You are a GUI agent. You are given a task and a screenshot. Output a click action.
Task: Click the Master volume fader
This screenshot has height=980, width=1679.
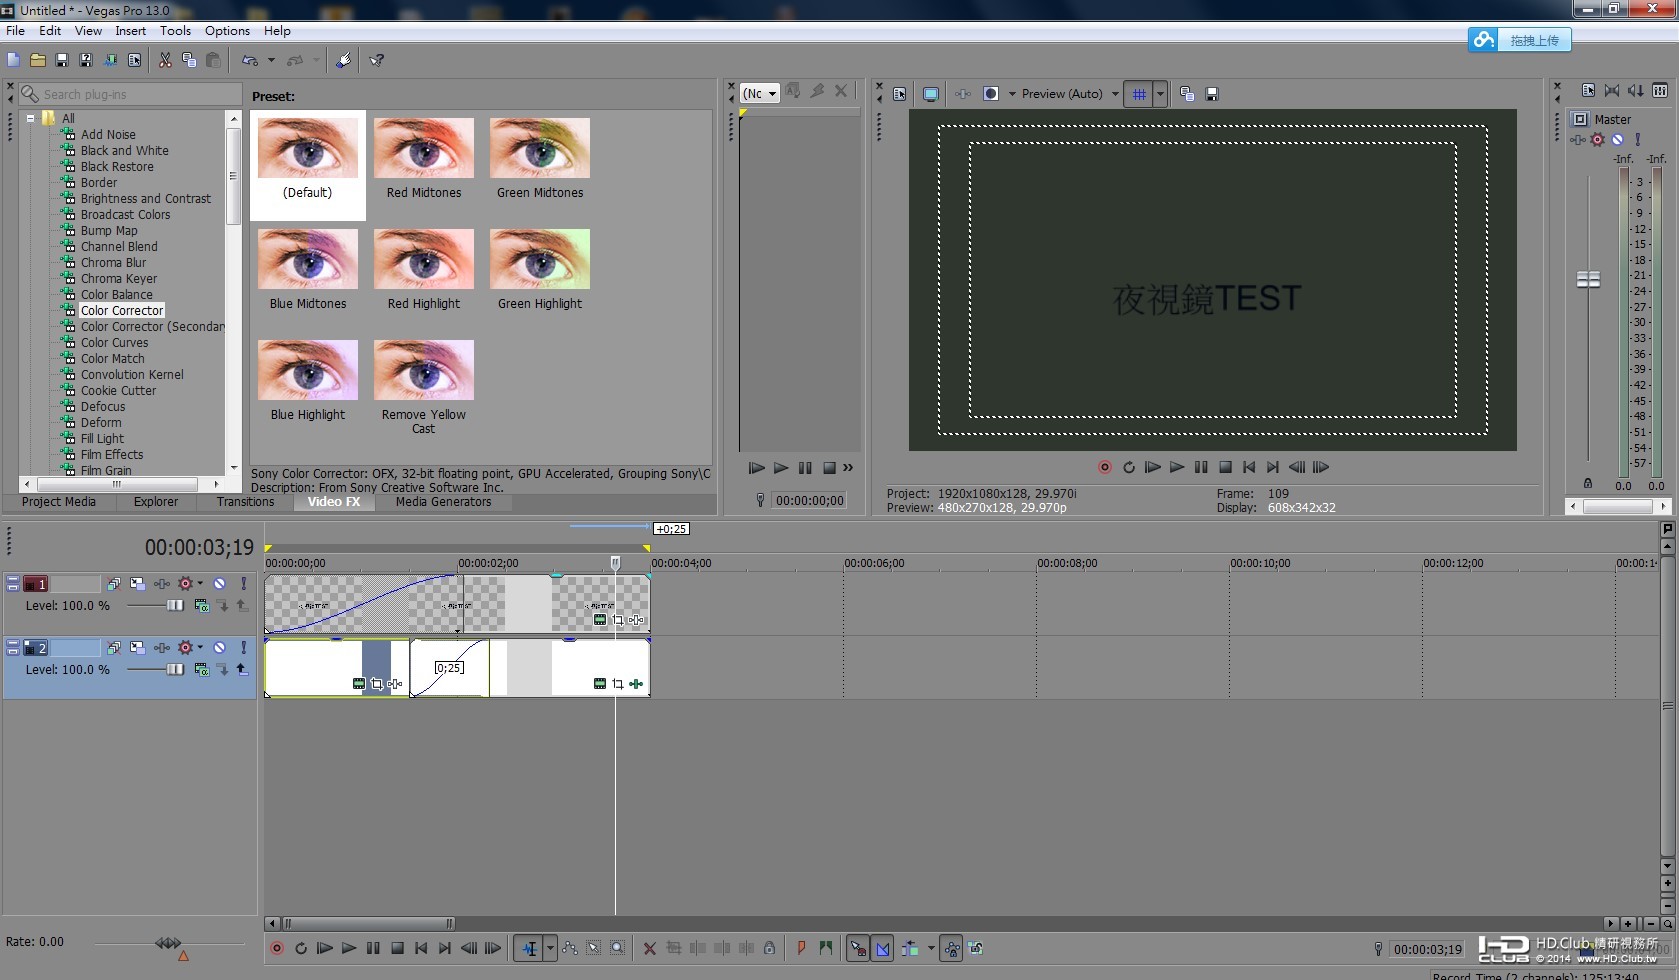click(x=1588, y=279)
